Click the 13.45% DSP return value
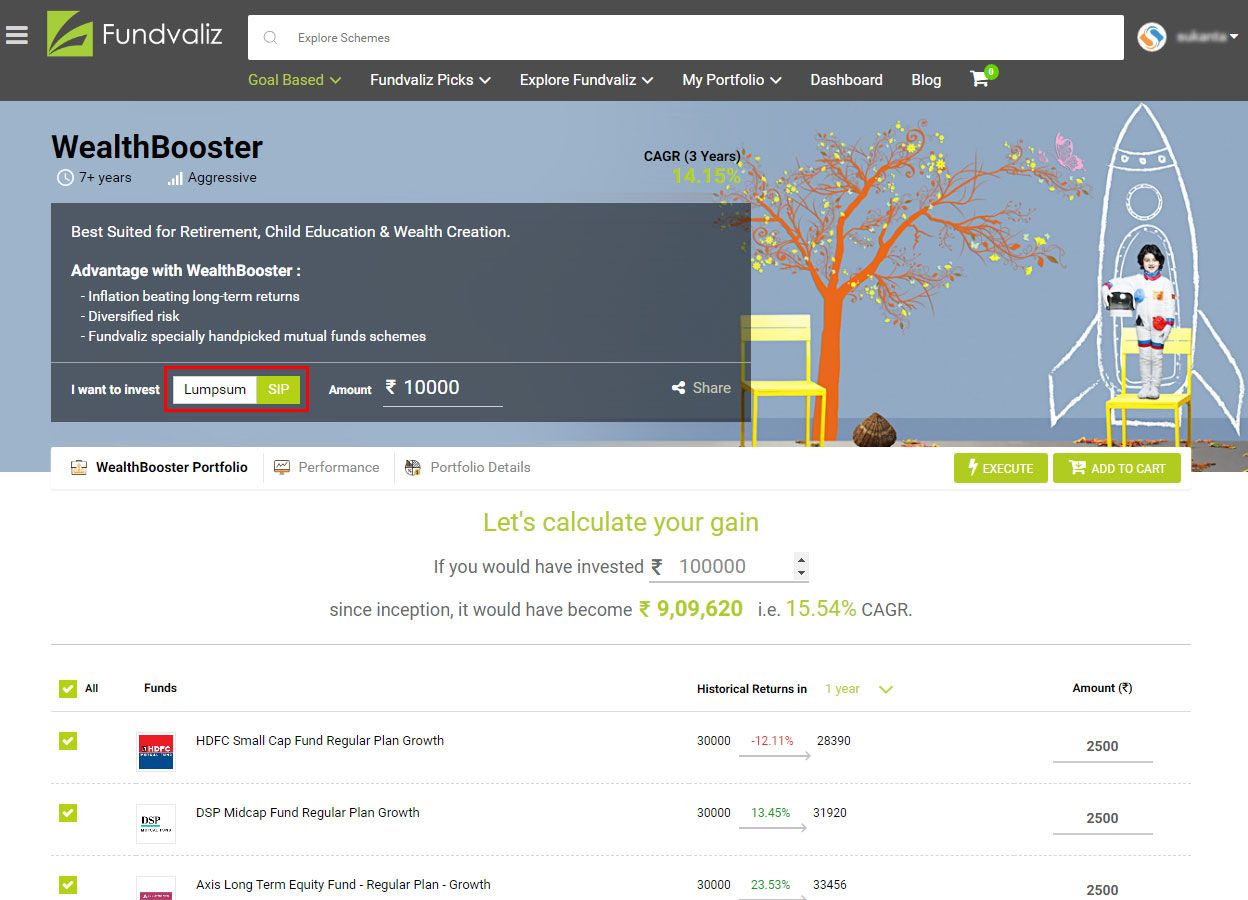1248x900 pixels. [771, 813]
